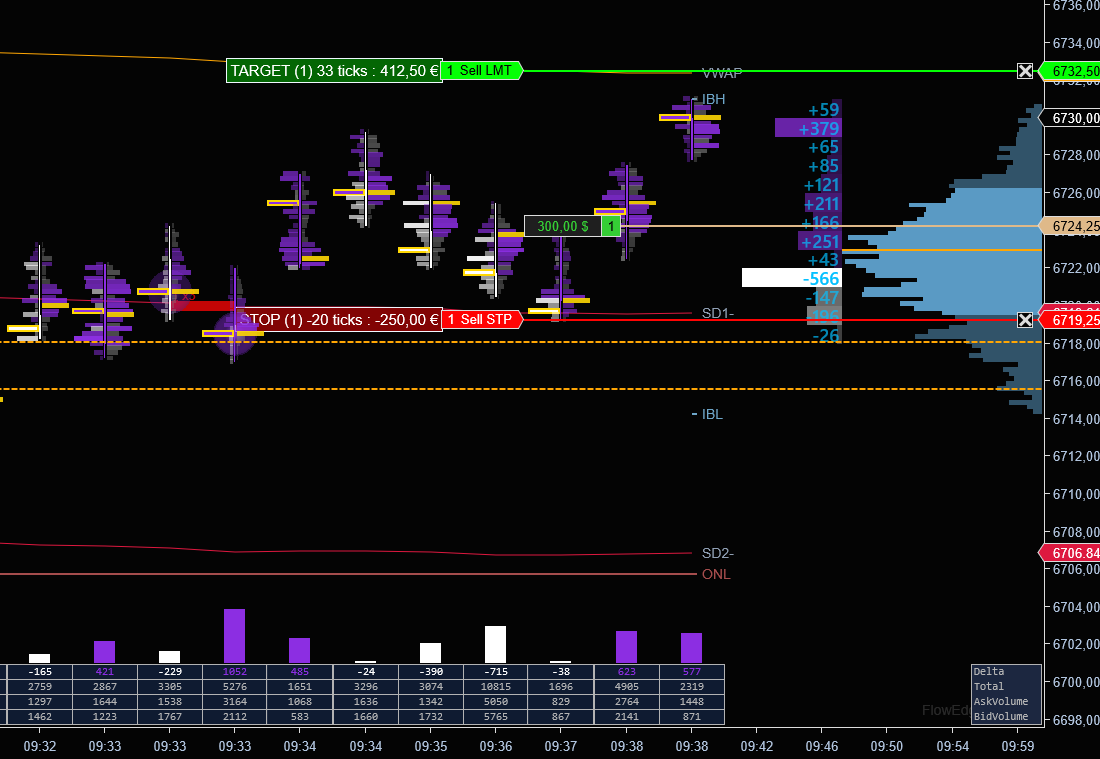Cancel the target order with its X button

pyautogui.click(x=1025, y=71)
